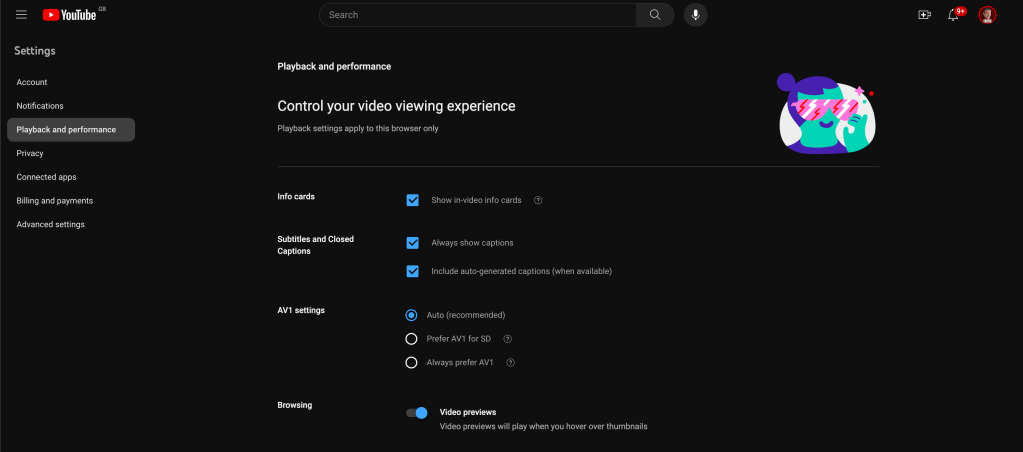1023x452 pixels.
Task: Click 'Control your video viewing experience' heading
Action: pos(396,106)
